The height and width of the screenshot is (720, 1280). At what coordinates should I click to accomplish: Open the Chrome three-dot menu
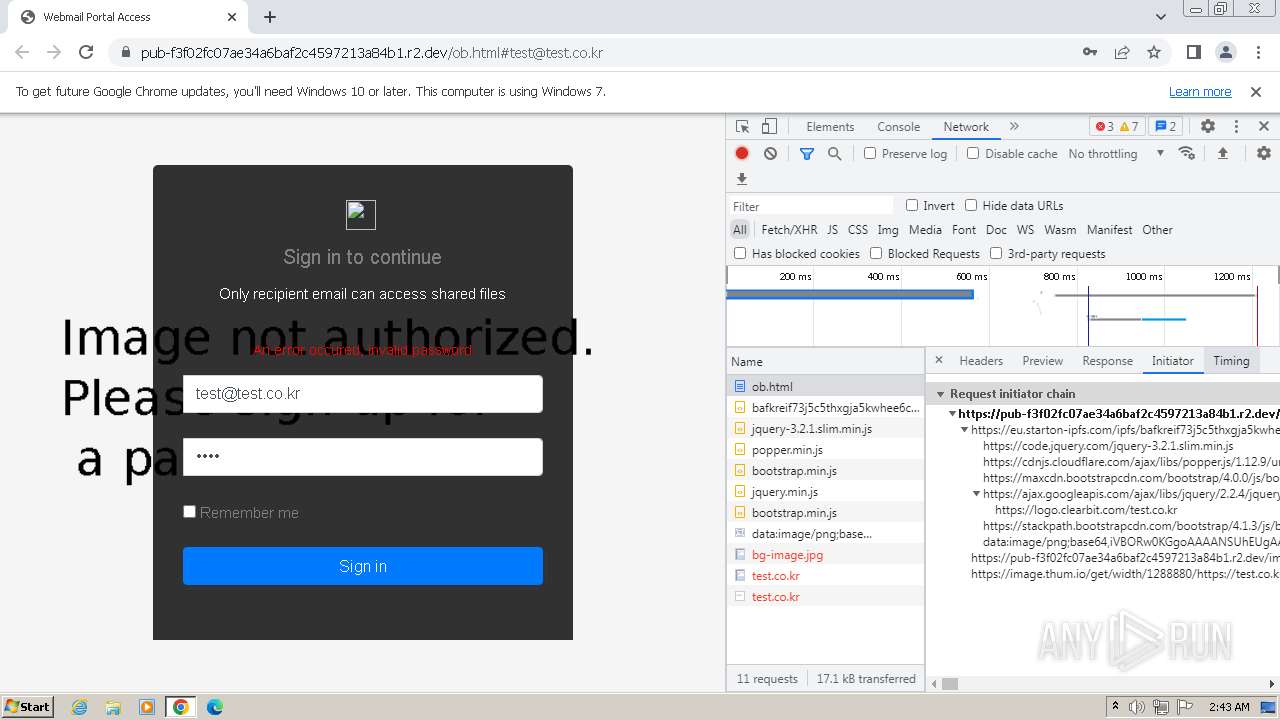tap(1257, 52)
